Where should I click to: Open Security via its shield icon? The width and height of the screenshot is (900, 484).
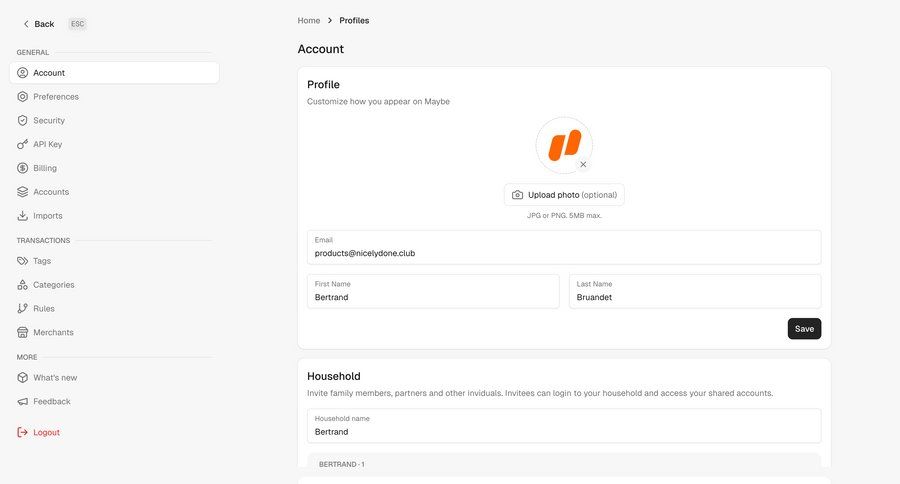point(22,121)
